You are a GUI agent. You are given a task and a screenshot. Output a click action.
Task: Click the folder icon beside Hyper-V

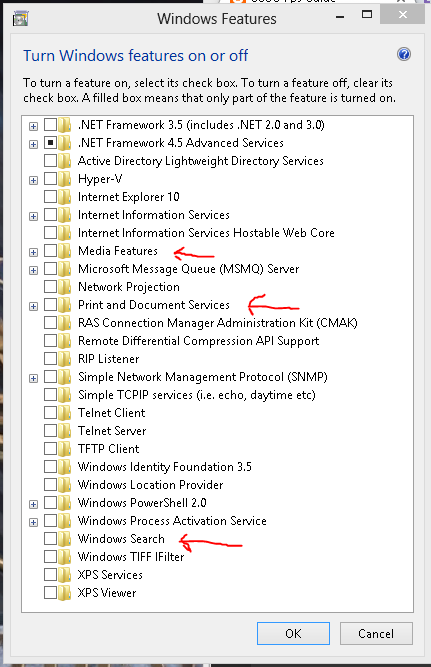tap(65, 179)
